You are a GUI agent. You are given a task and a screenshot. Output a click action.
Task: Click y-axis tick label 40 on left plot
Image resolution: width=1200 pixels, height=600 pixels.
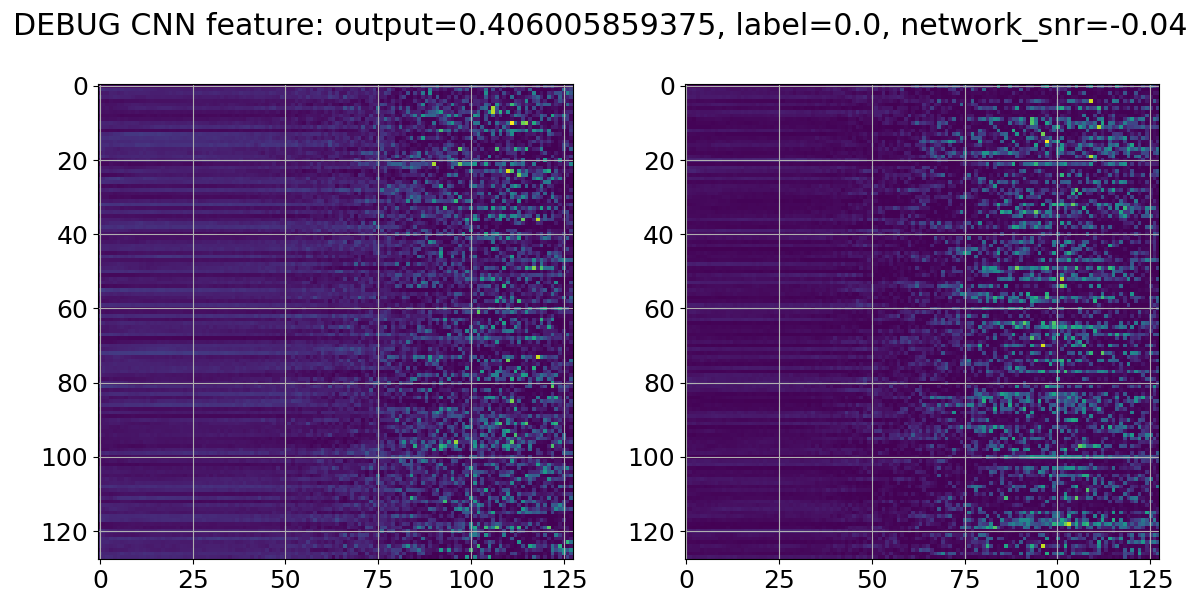pyautogui.click(x=76, y=235)
